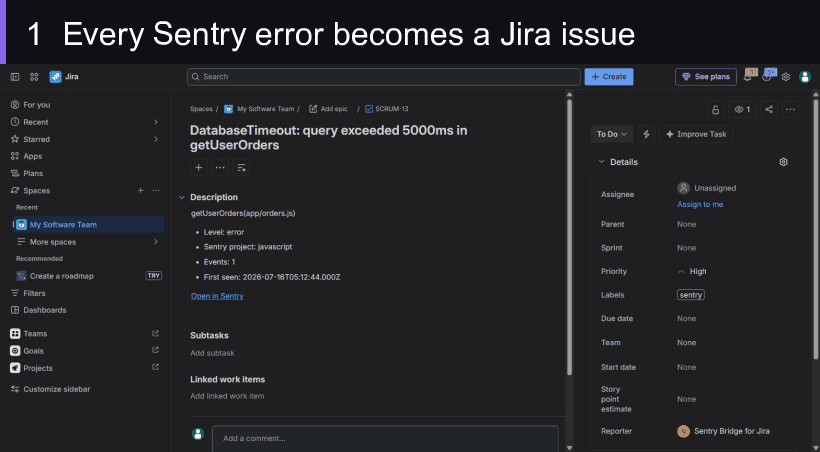Viewport: 820px width, 452px height.
Task: Open the notifications bell
Action: point(749,76)
